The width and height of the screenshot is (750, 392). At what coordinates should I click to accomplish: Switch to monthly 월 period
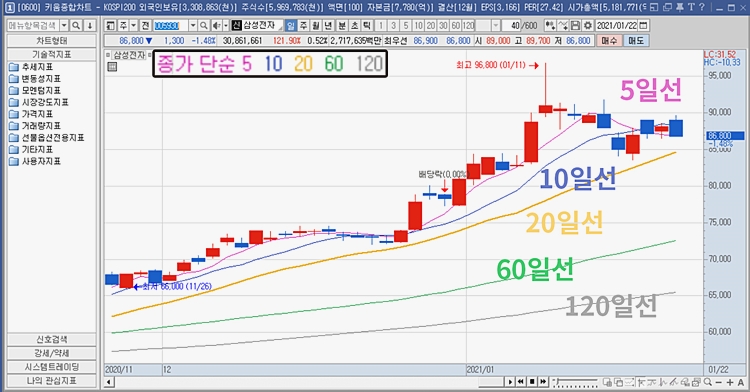tap(316, 25)
